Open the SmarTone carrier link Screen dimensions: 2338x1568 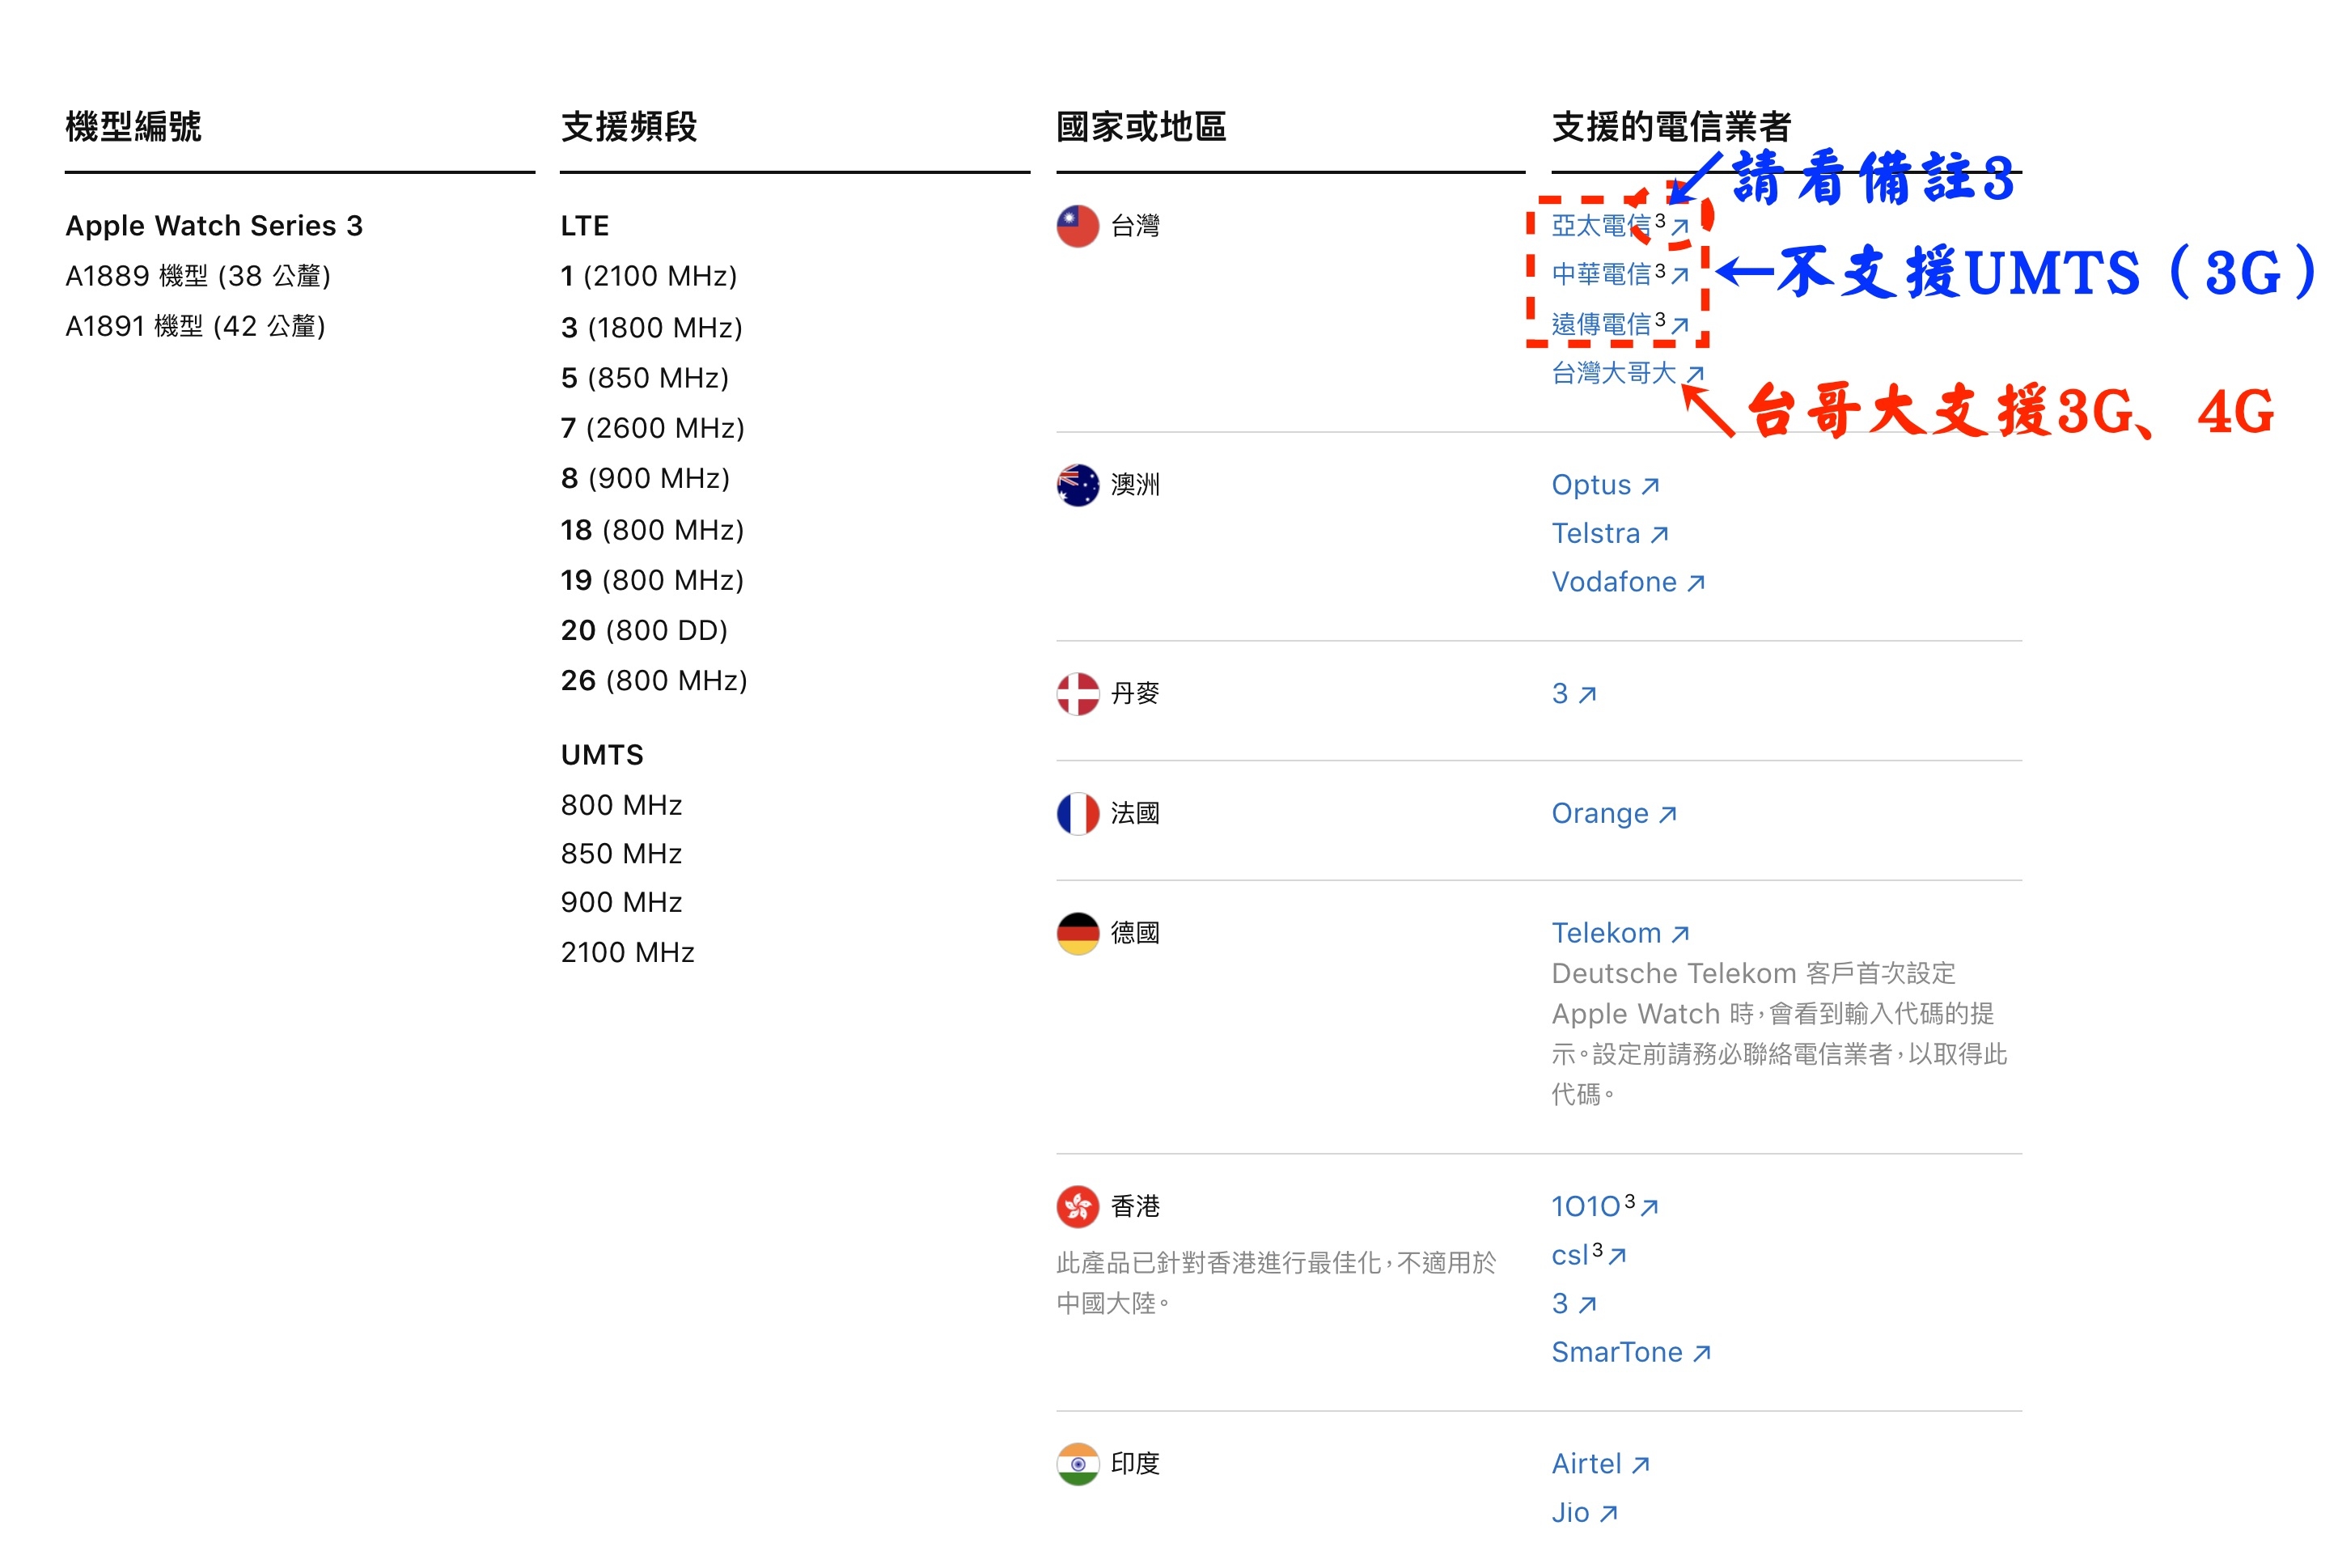(x=1631, y=1352)
